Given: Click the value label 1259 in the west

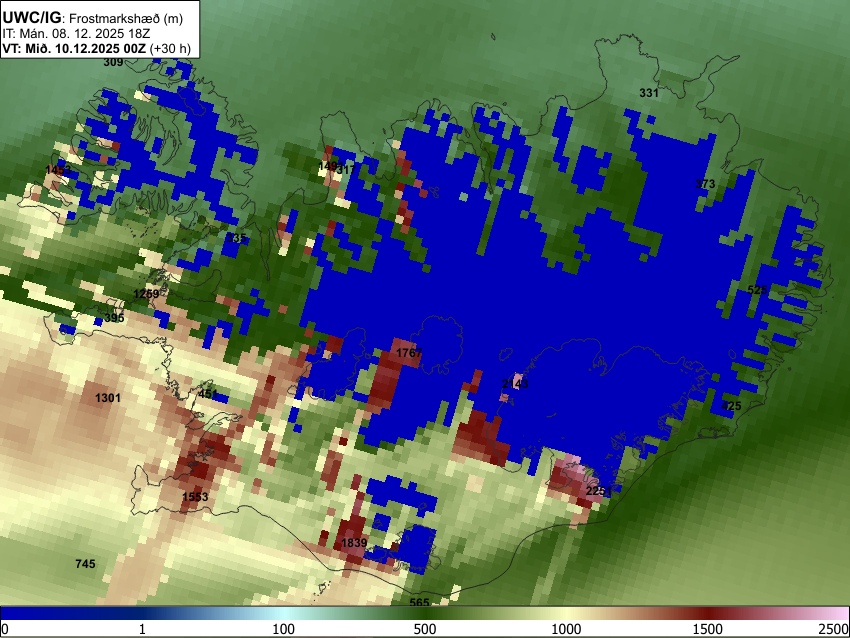Looking at the screenshot, I should (146, 294).
